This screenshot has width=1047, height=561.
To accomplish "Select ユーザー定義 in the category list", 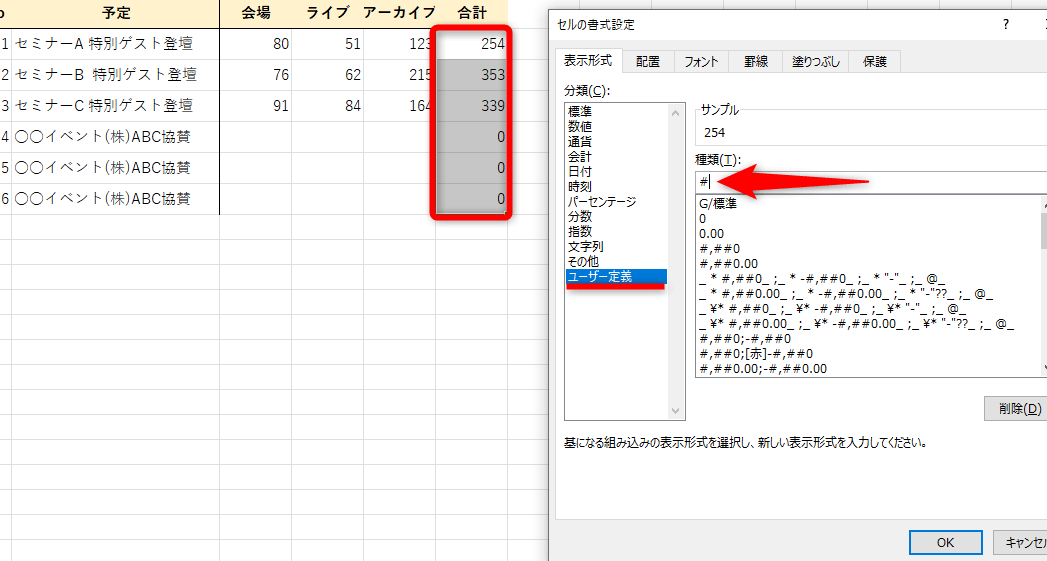I will (616, 276).
